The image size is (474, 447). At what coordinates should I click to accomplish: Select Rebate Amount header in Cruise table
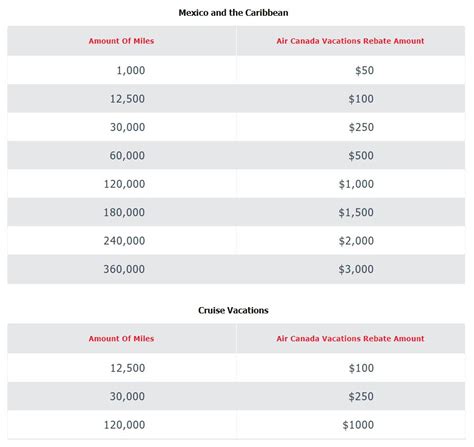tap(350, 339)
